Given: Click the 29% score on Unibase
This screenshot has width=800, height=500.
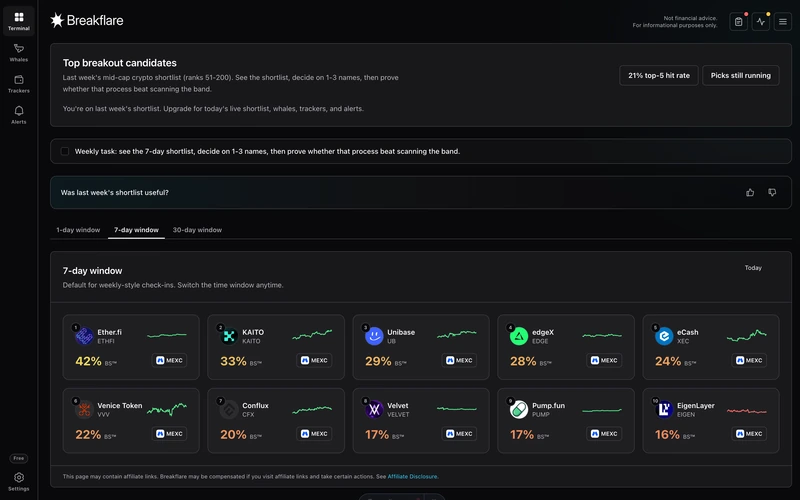Looking at the screenshot, I should [x=378, y=361].
